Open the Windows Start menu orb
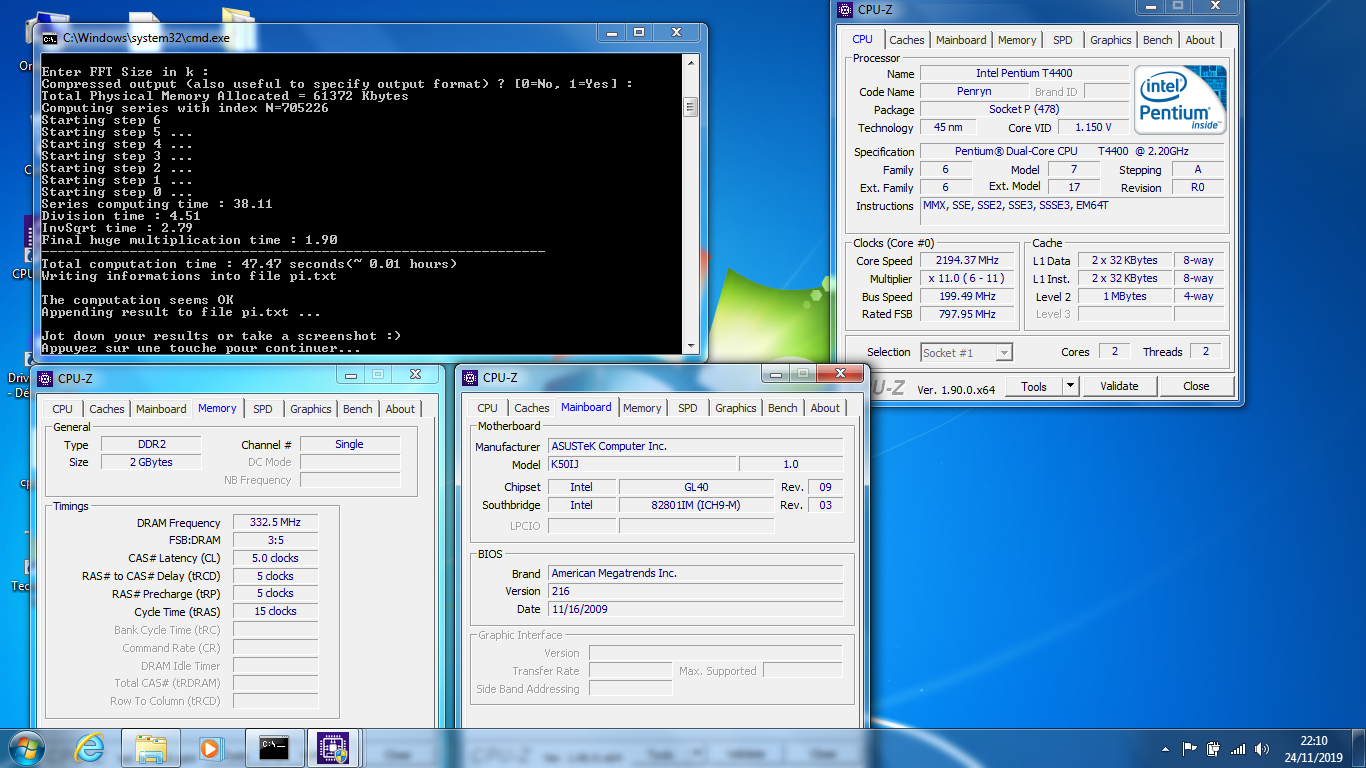The height and width of the screenshot is (768, 1366). pyautogui.click(x=26, y=747)
